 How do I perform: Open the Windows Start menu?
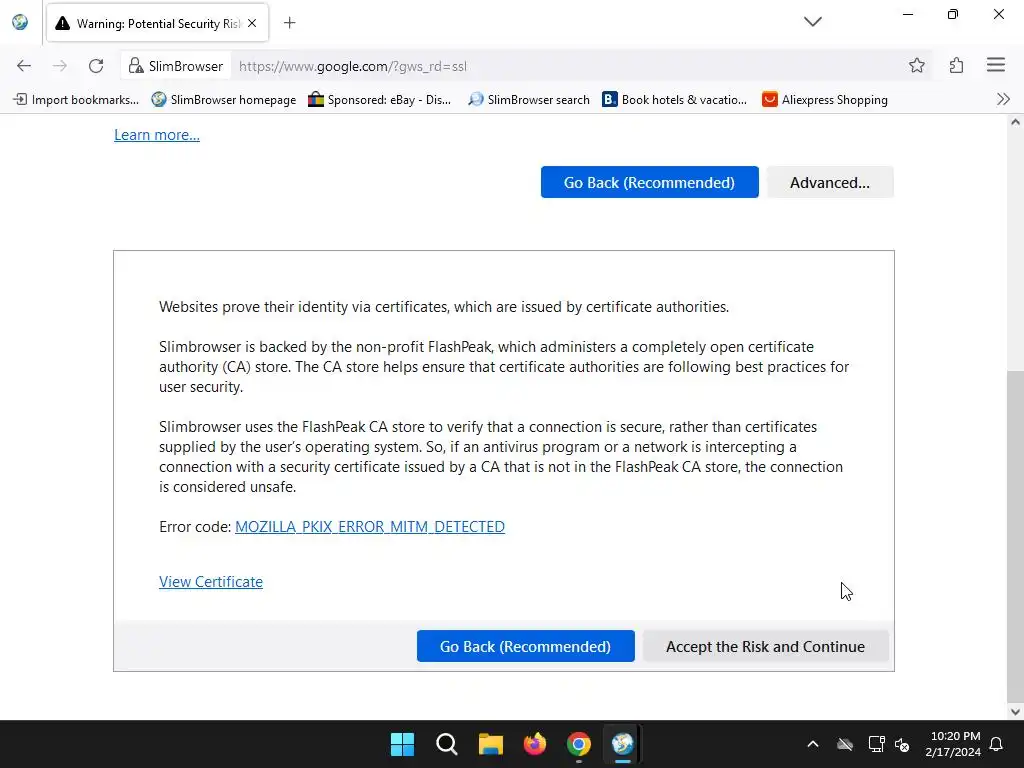(x=402, y=744)
